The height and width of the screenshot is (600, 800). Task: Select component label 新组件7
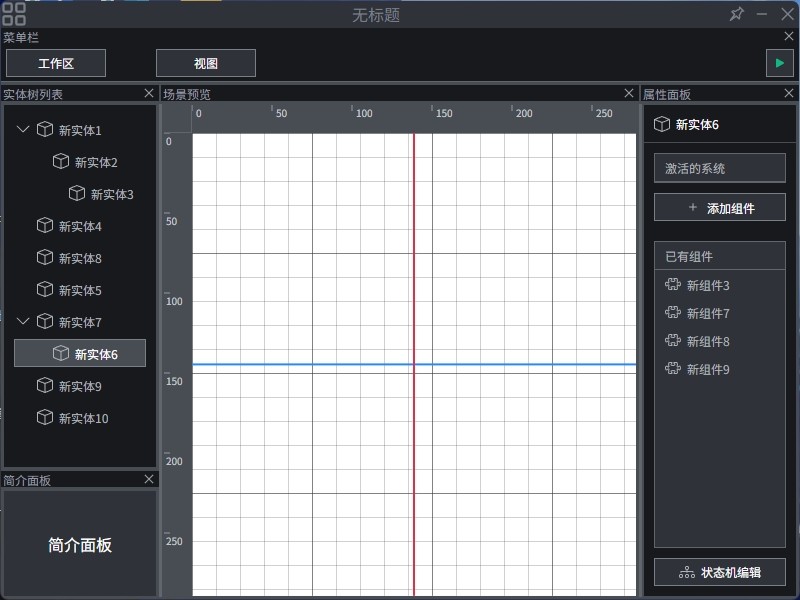pos(708,314)
